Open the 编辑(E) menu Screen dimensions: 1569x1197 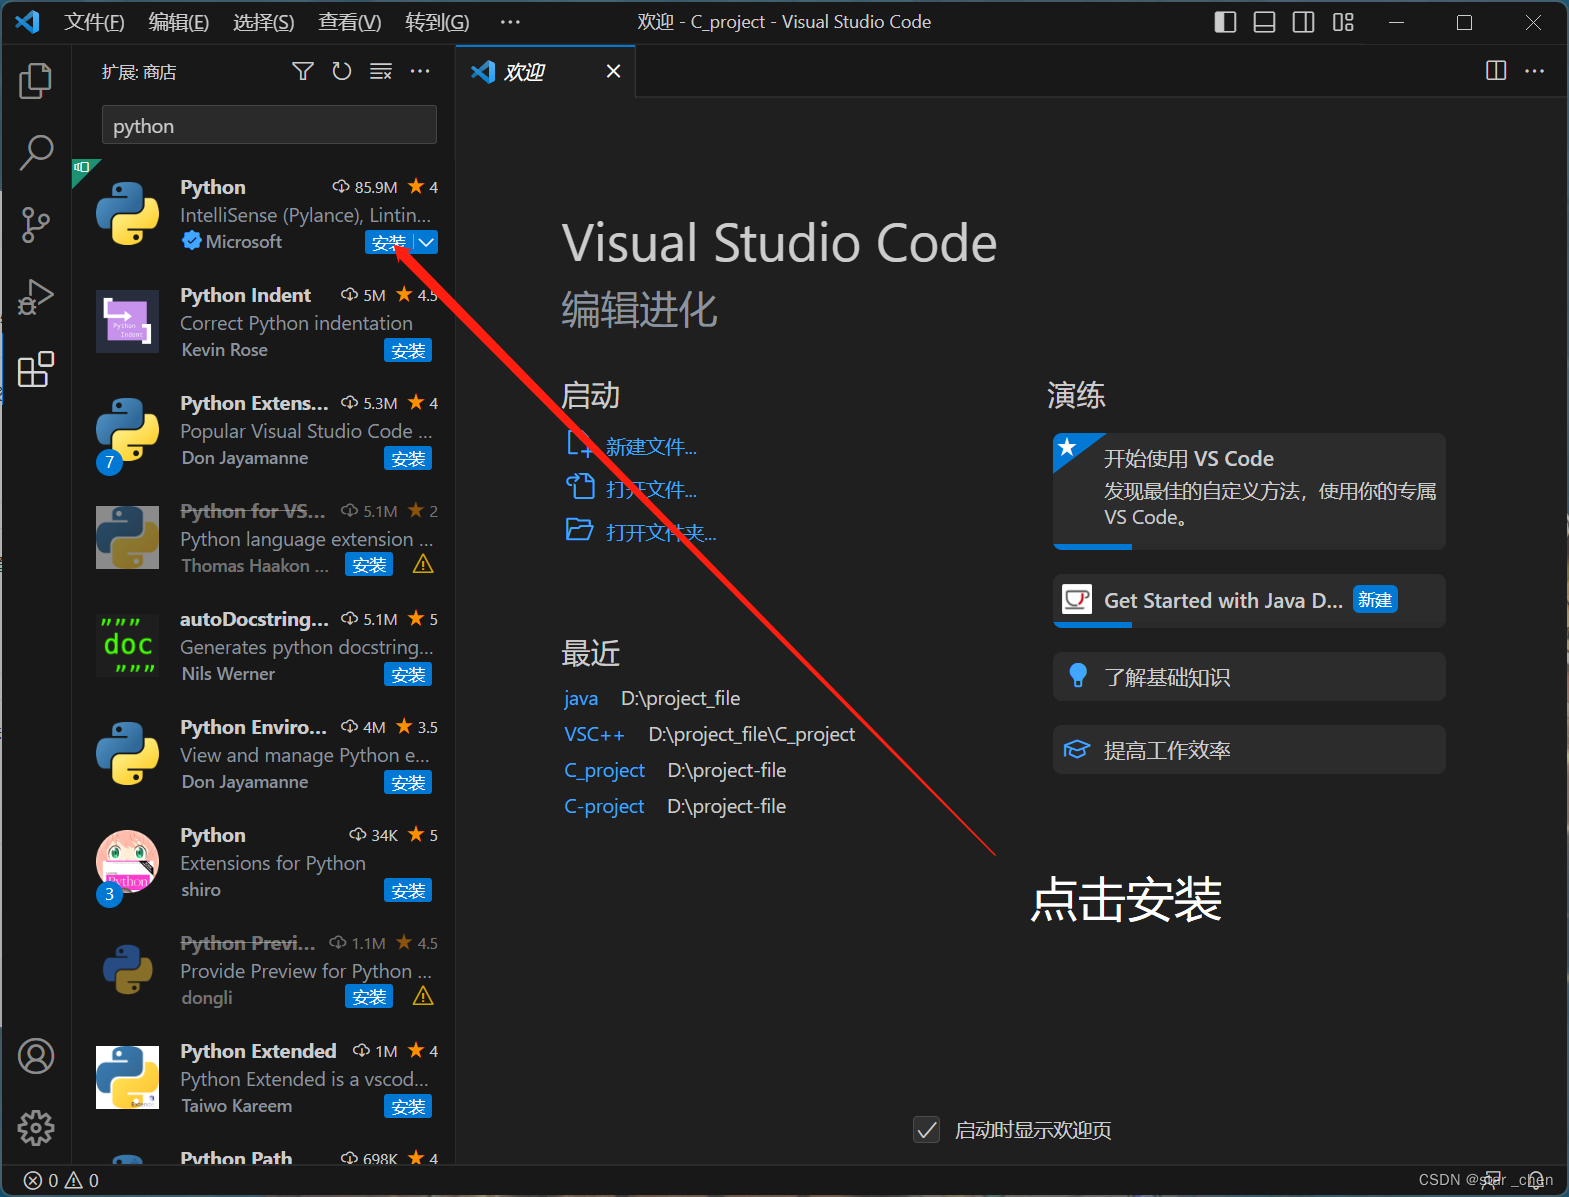click(179, 22)
